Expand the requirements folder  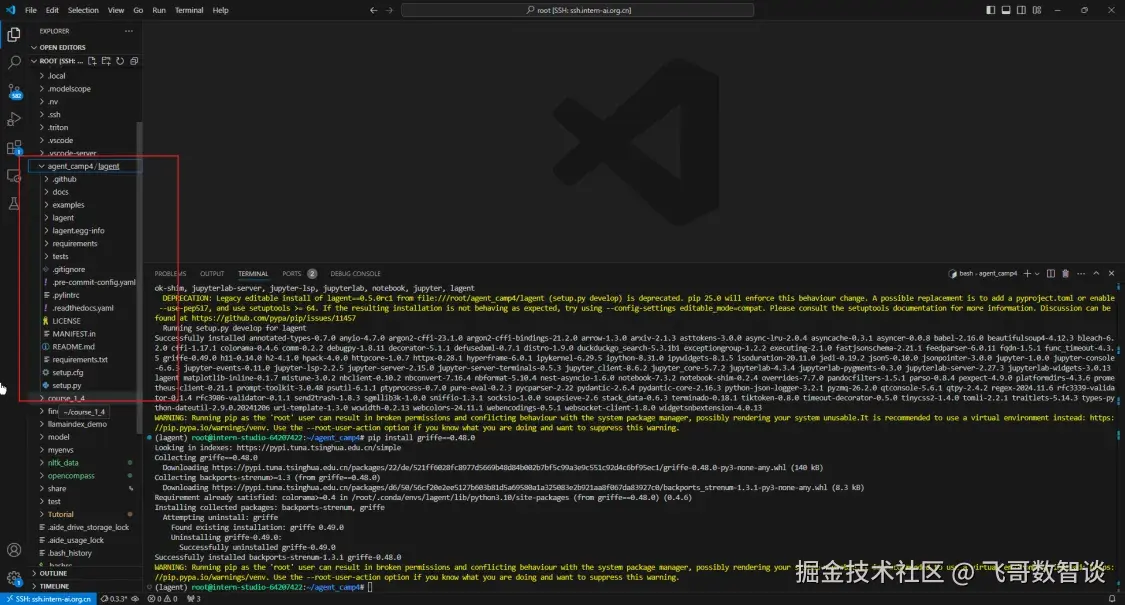[x=85, y=243]
